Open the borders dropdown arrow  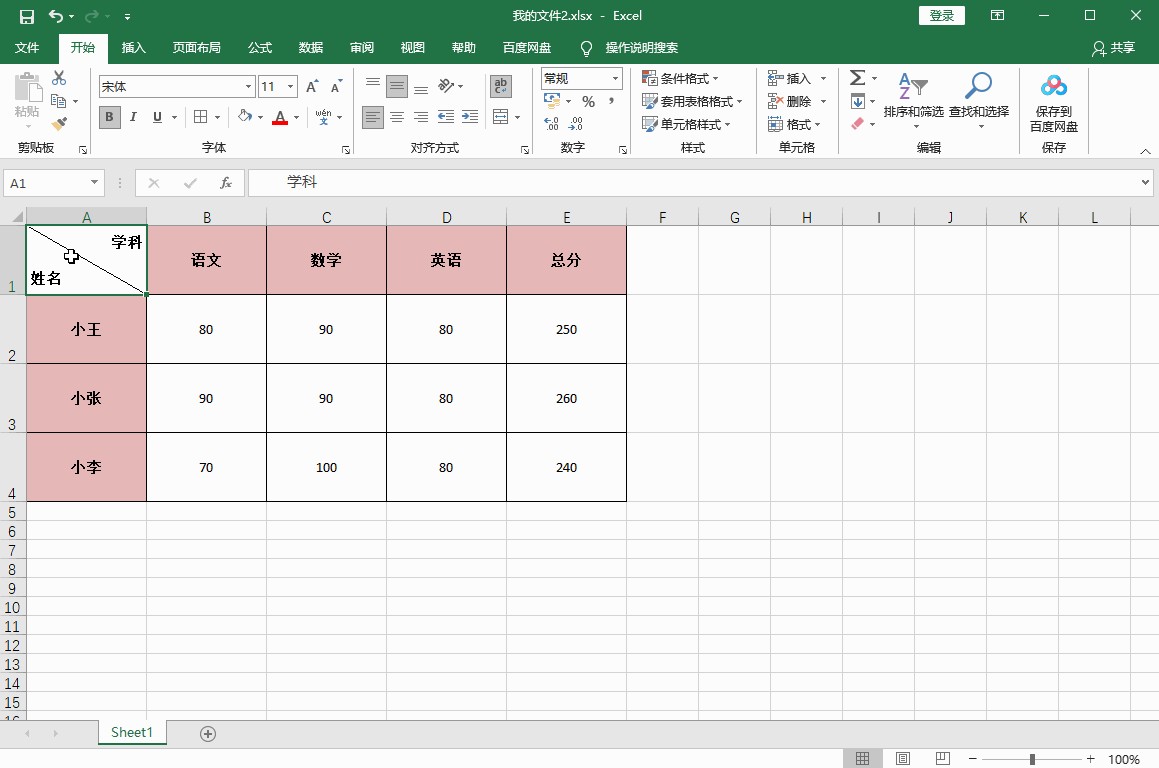click(217, 117)
